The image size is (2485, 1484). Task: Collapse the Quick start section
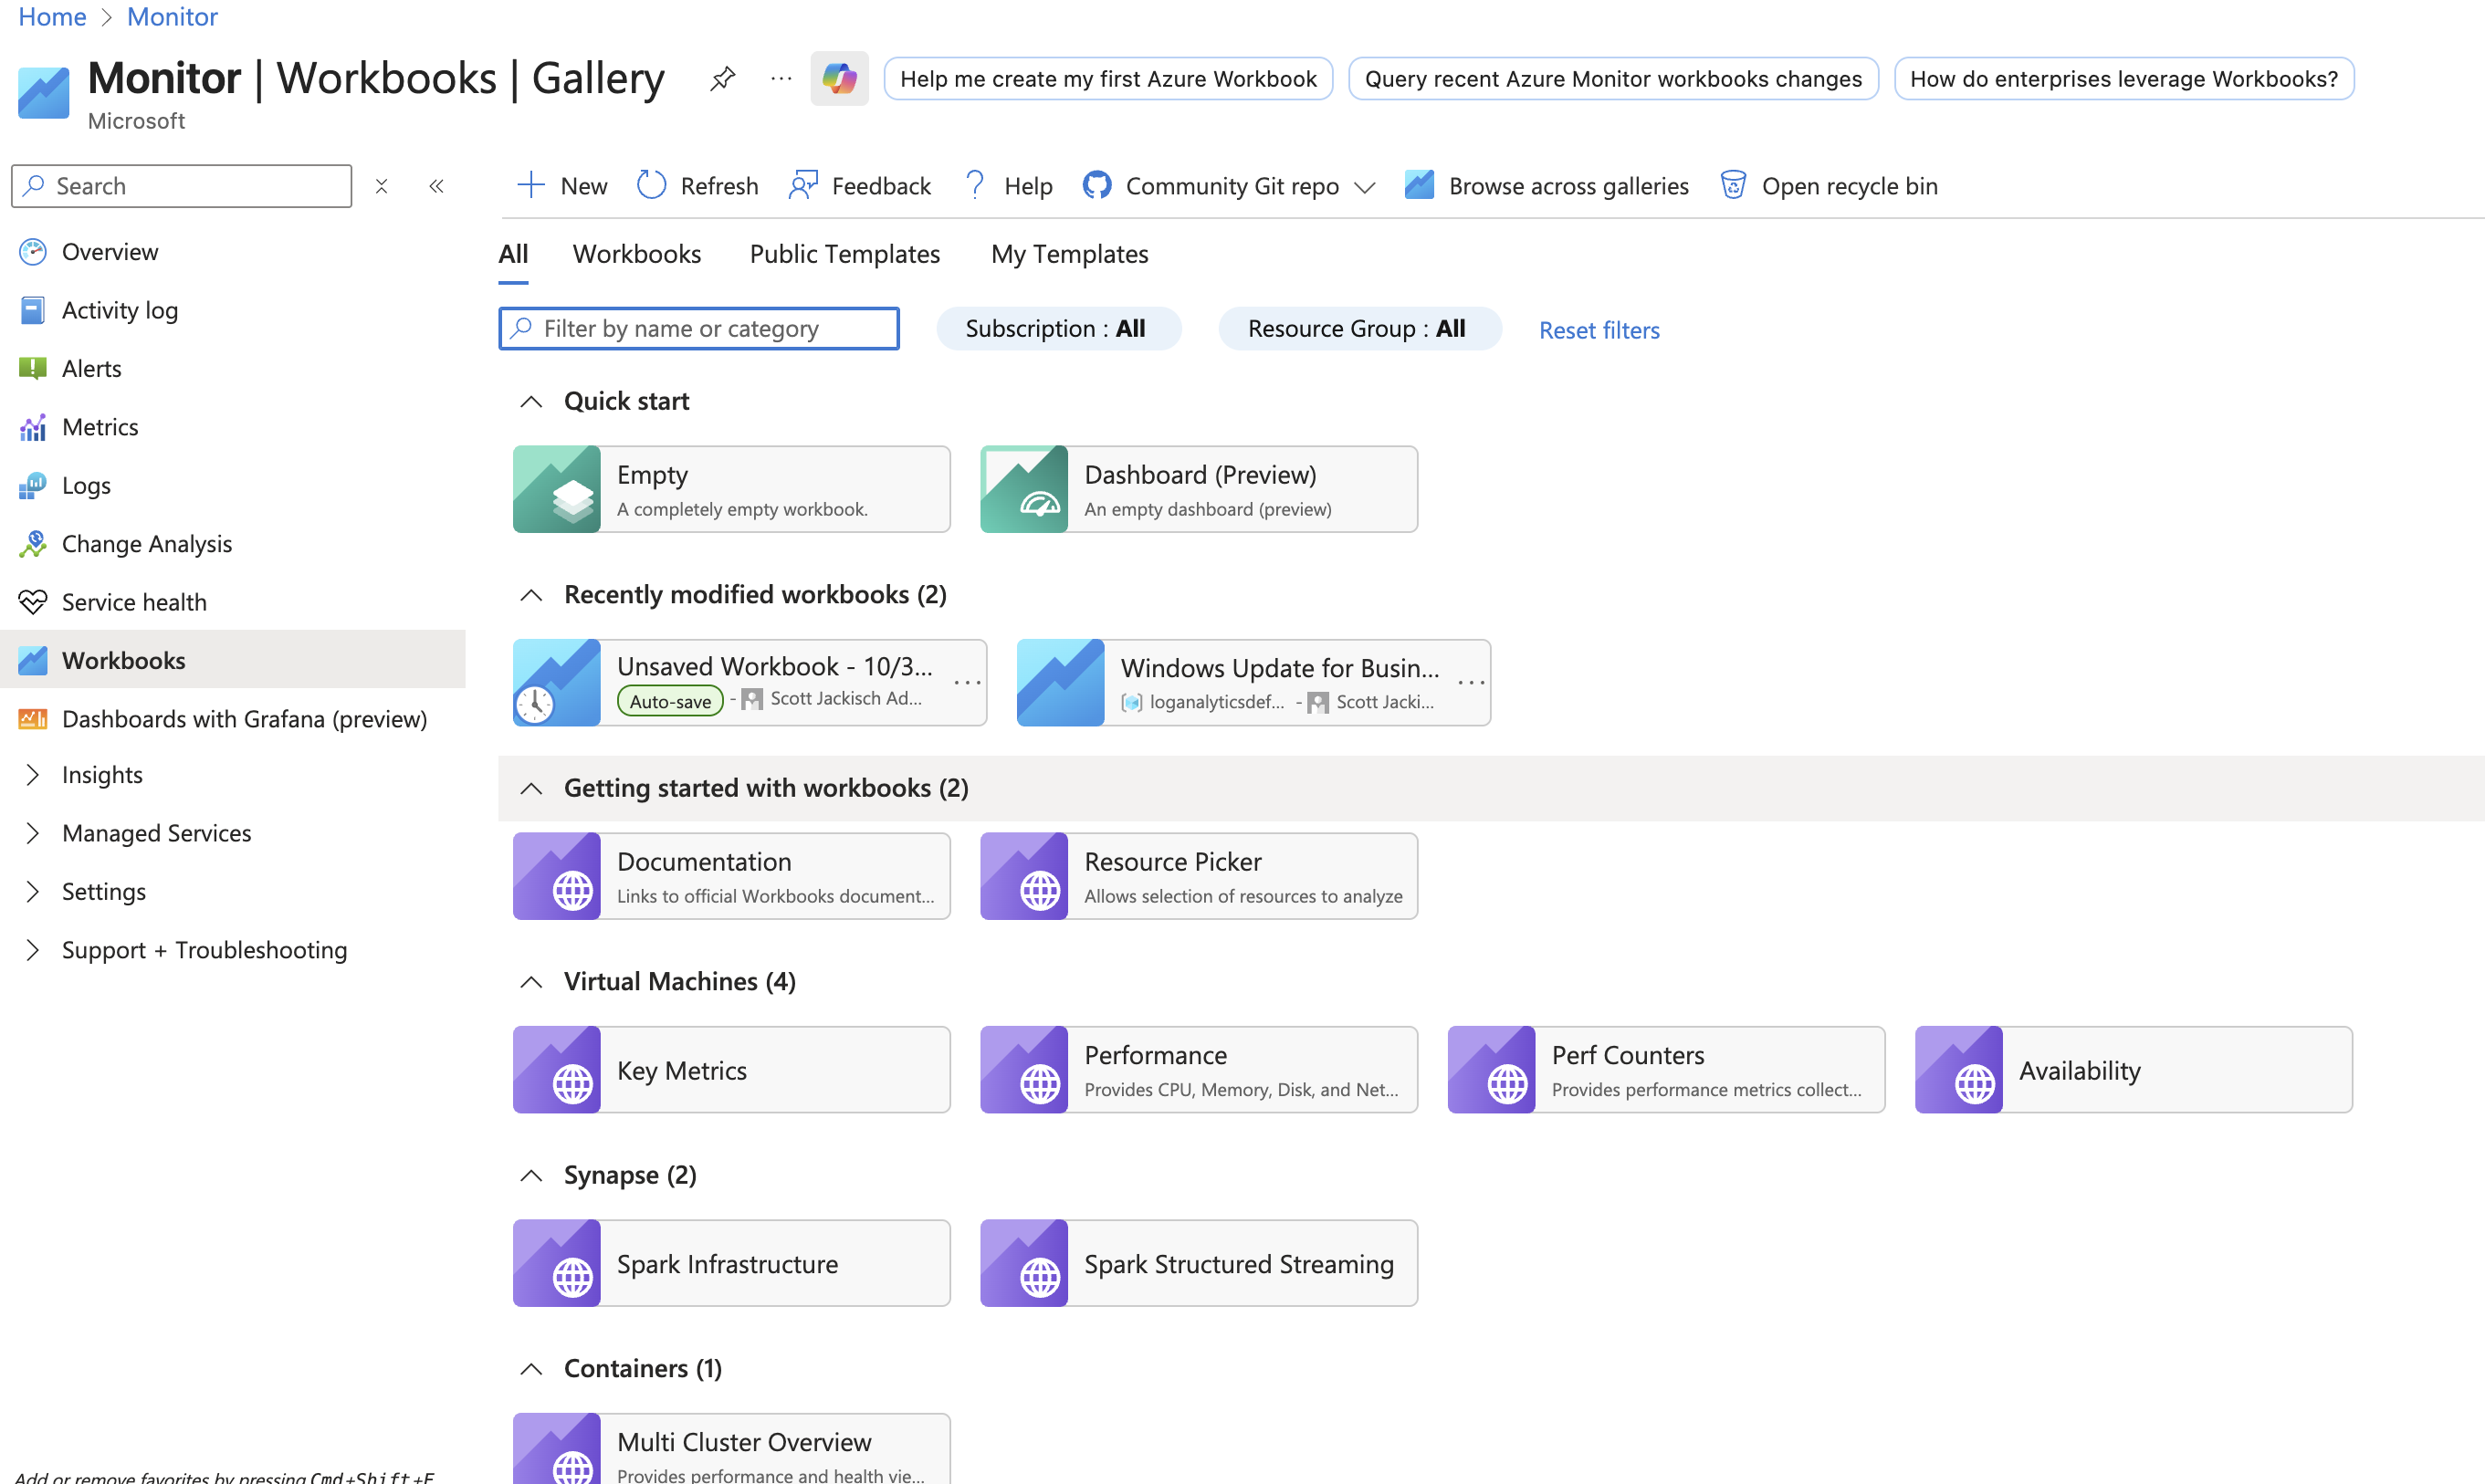[x=532, y=401]
